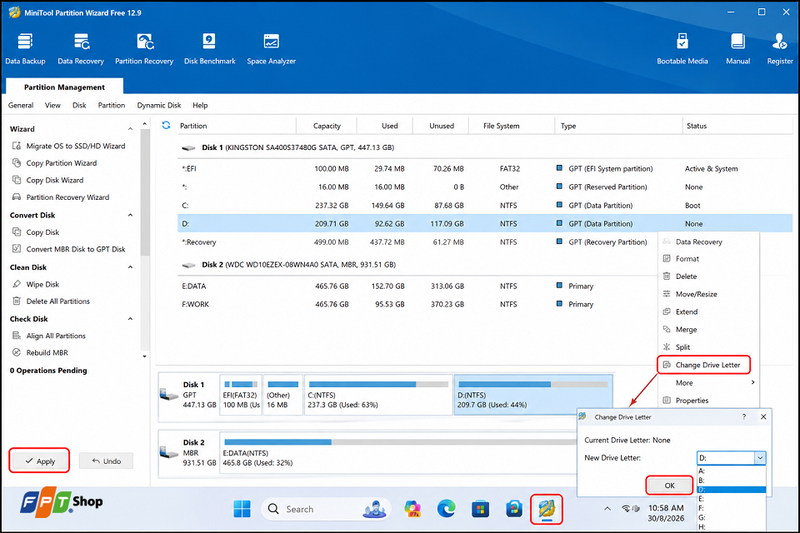Open Copilot from the taskbar
800x533 pixels.
[412, 509]
